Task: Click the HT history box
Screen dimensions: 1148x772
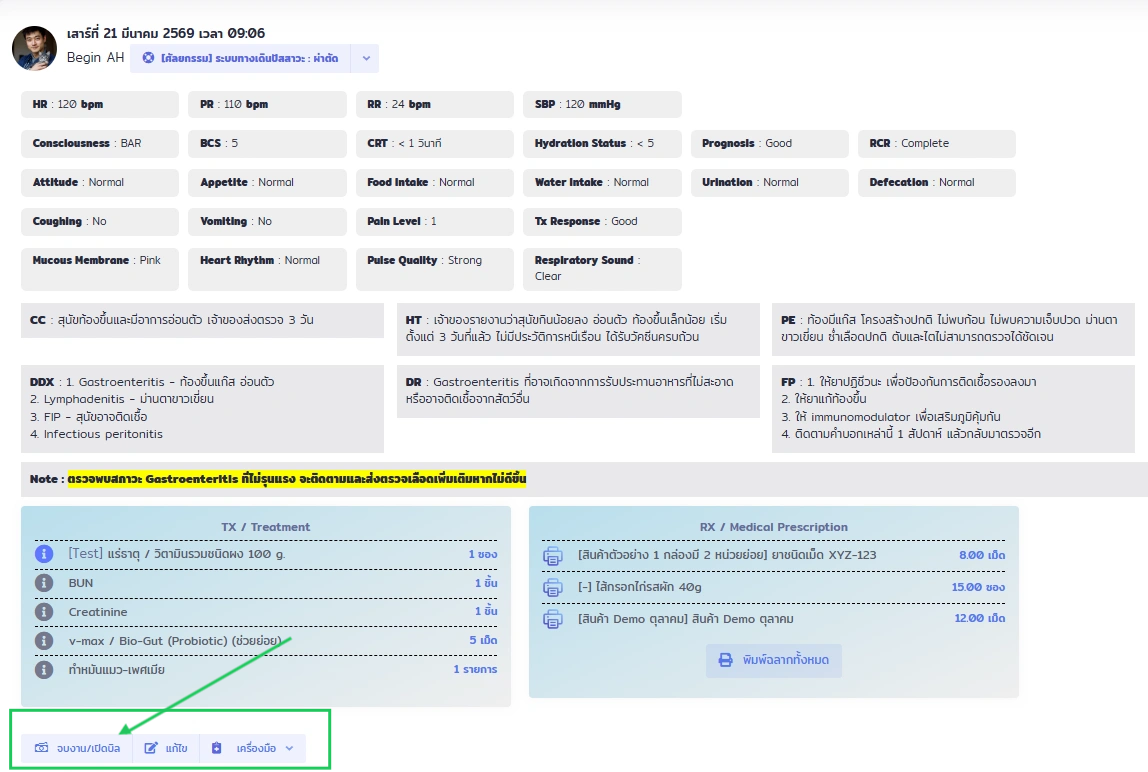Action: coord(578,329)
